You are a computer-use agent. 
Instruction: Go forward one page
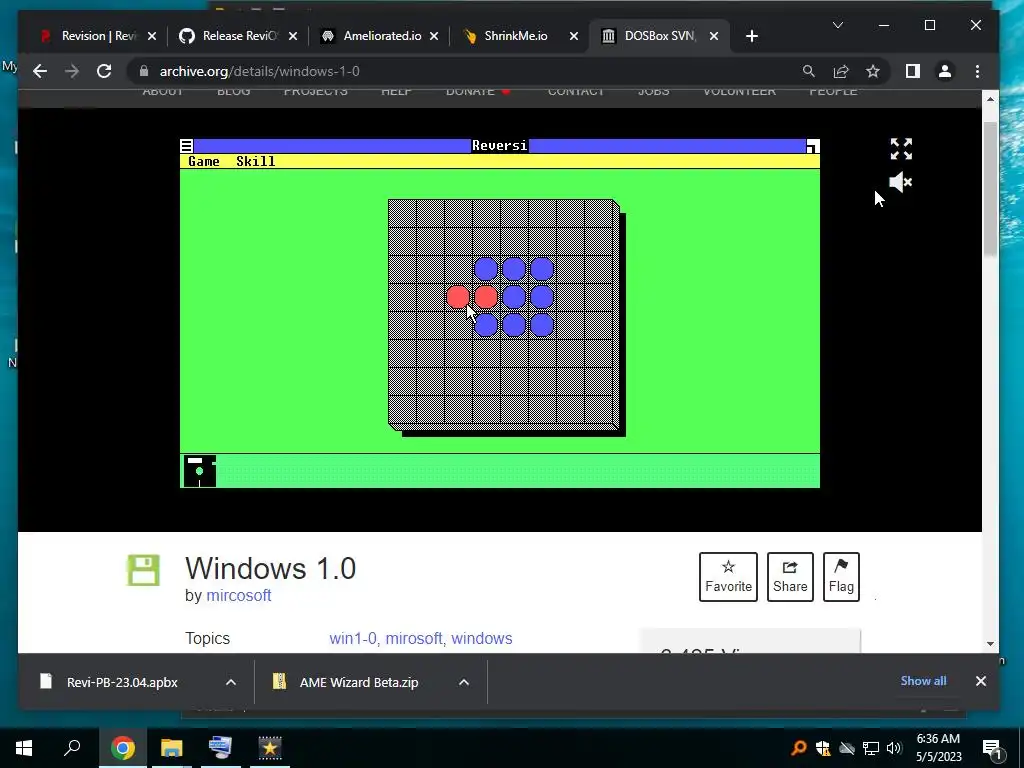[x=72, y=71]
